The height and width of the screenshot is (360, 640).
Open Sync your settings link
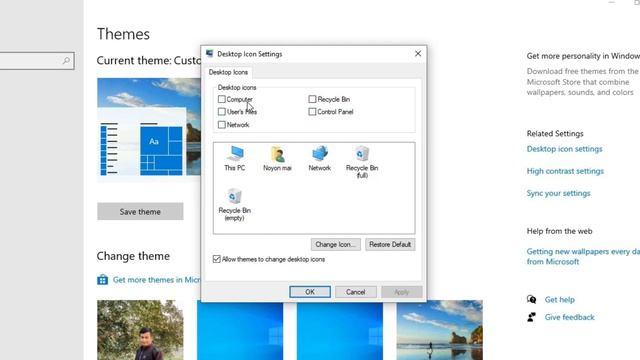[558, 193]
